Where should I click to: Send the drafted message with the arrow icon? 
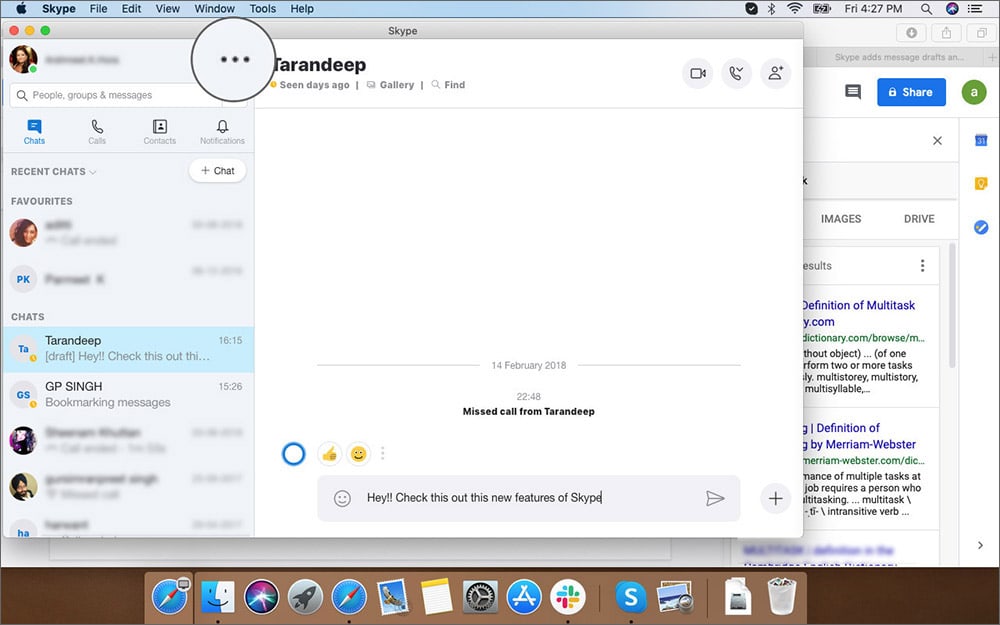717,497
